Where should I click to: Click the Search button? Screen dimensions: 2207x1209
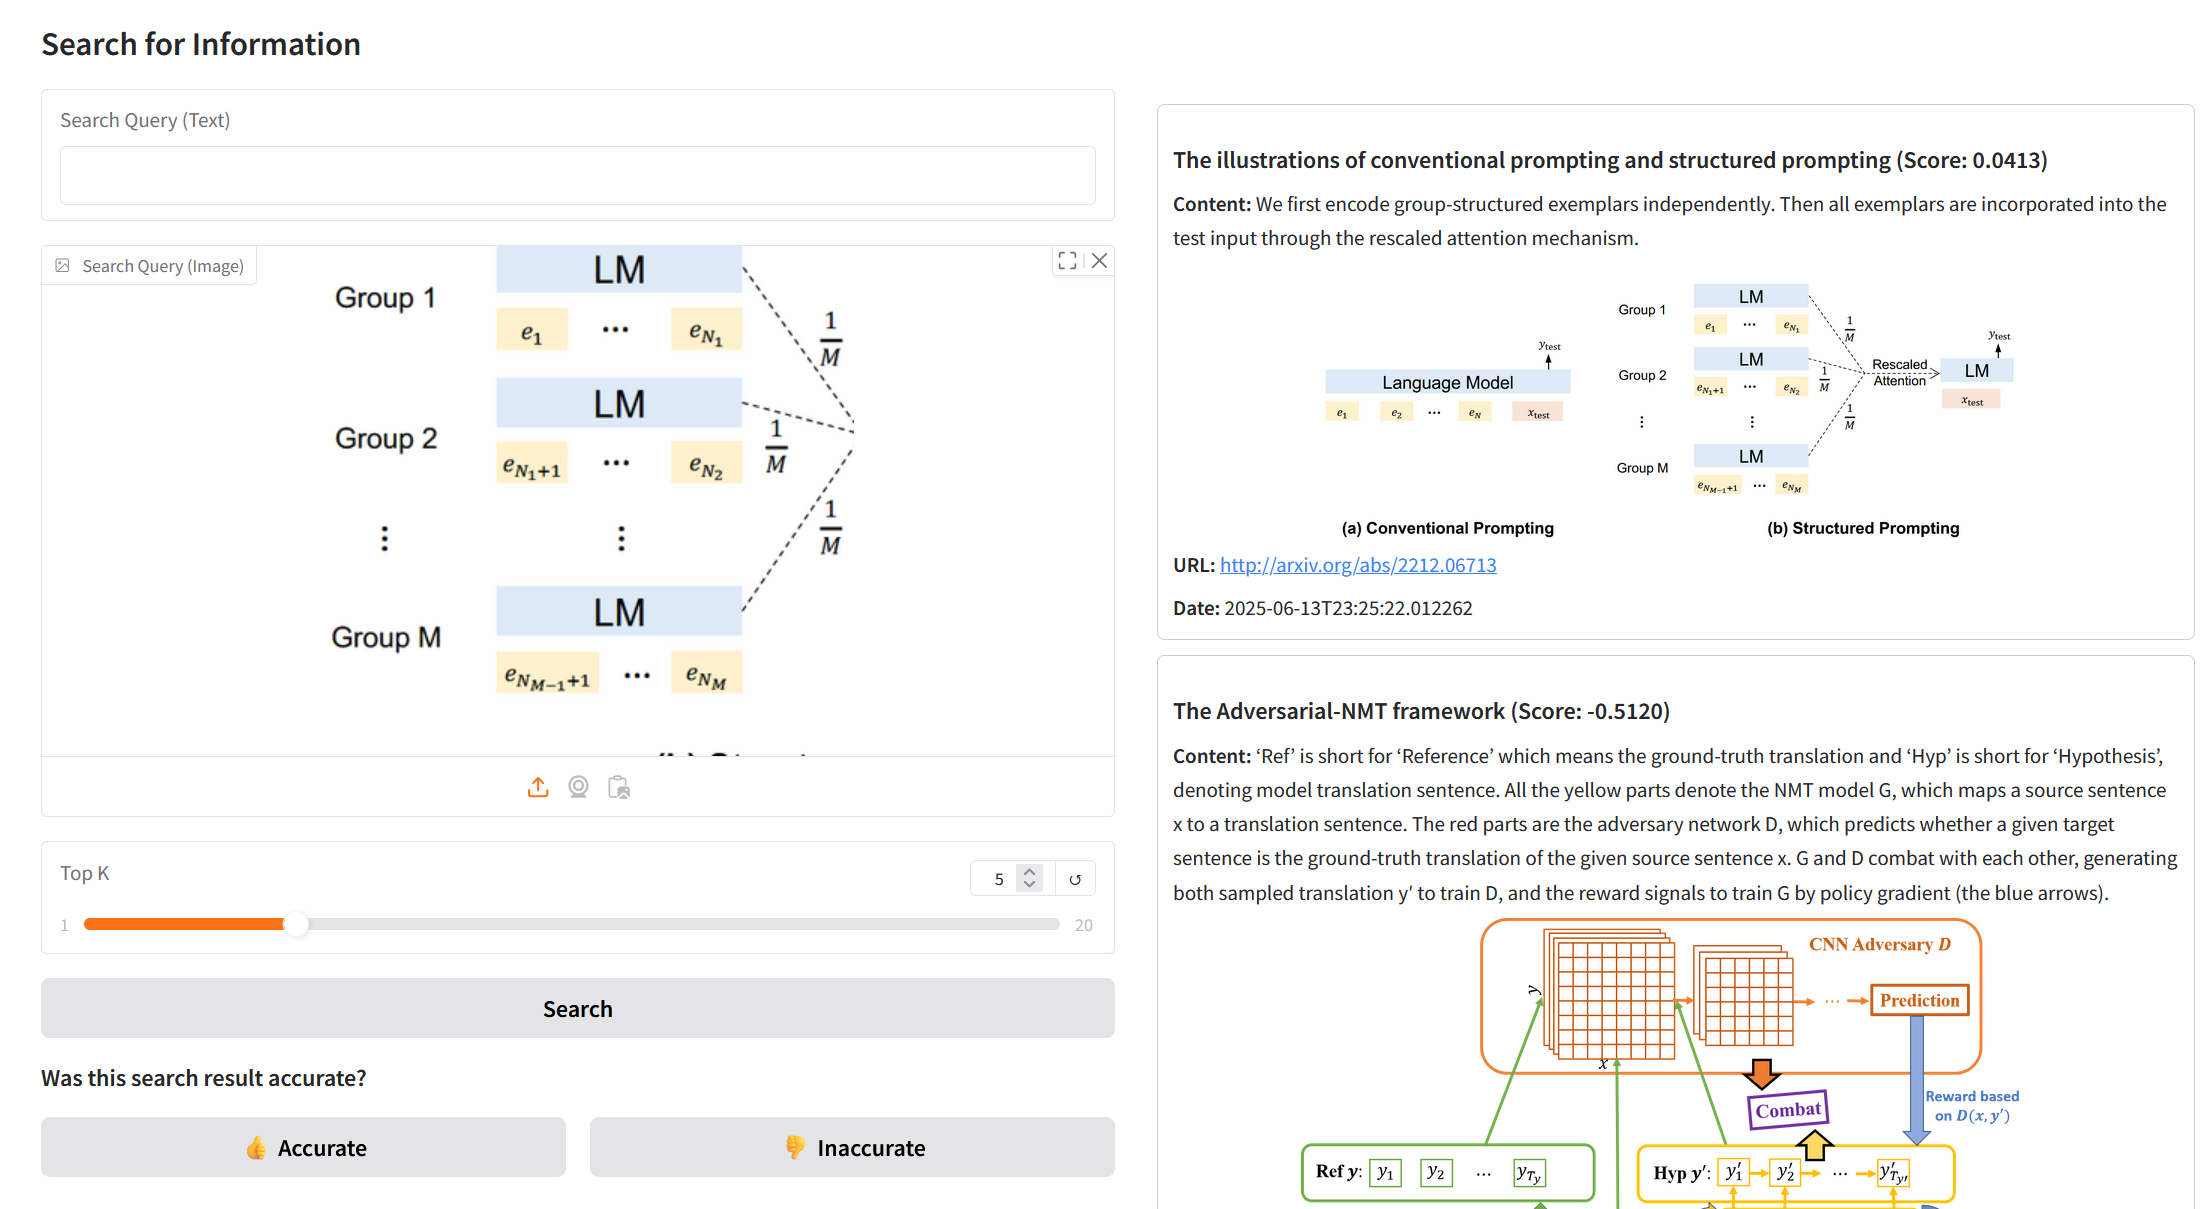click(x=578, y=1009)
